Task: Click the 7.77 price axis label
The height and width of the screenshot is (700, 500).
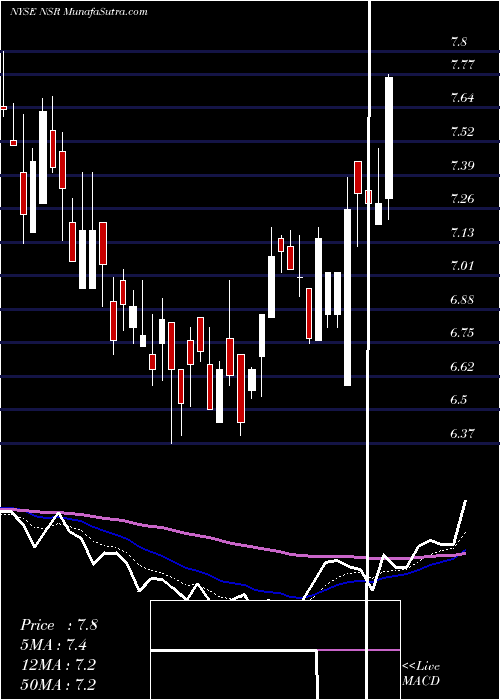Action: [462, 65]
